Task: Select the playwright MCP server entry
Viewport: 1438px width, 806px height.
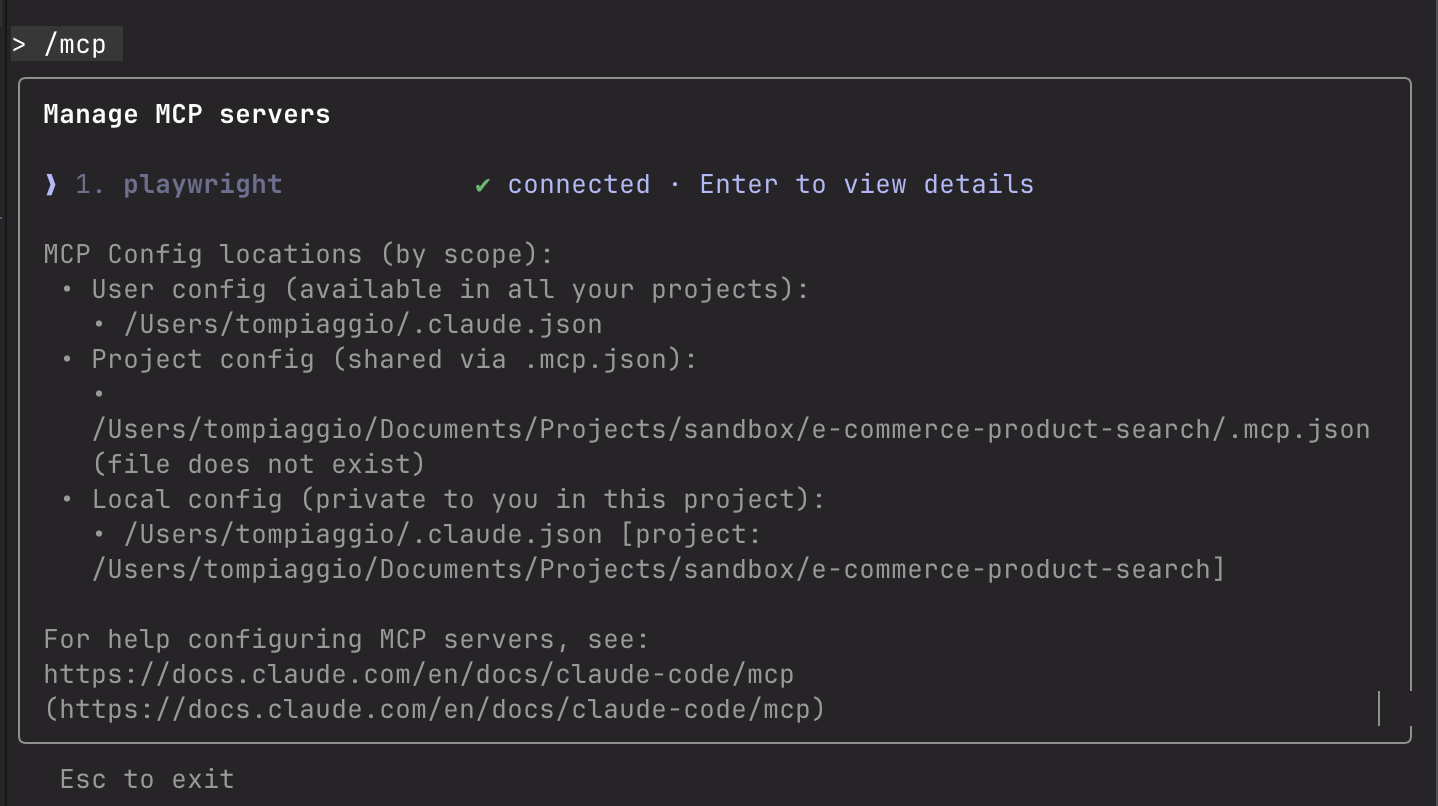Action: click(x=203, y=185)
